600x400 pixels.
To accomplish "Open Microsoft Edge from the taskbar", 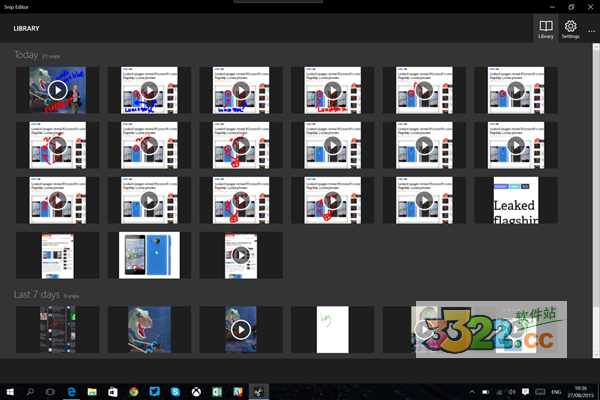I will pyautogui.click(x=72, y=392).
